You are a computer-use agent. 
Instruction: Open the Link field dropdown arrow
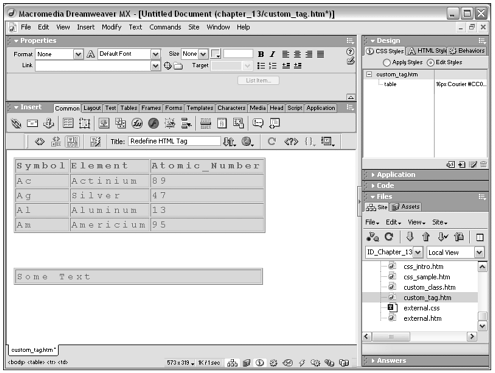coord(155,66)
